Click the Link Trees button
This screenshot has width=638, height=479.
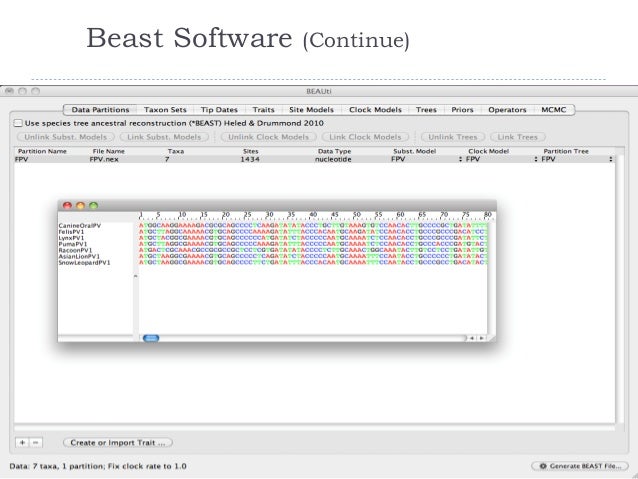click(x=518, y=137)
